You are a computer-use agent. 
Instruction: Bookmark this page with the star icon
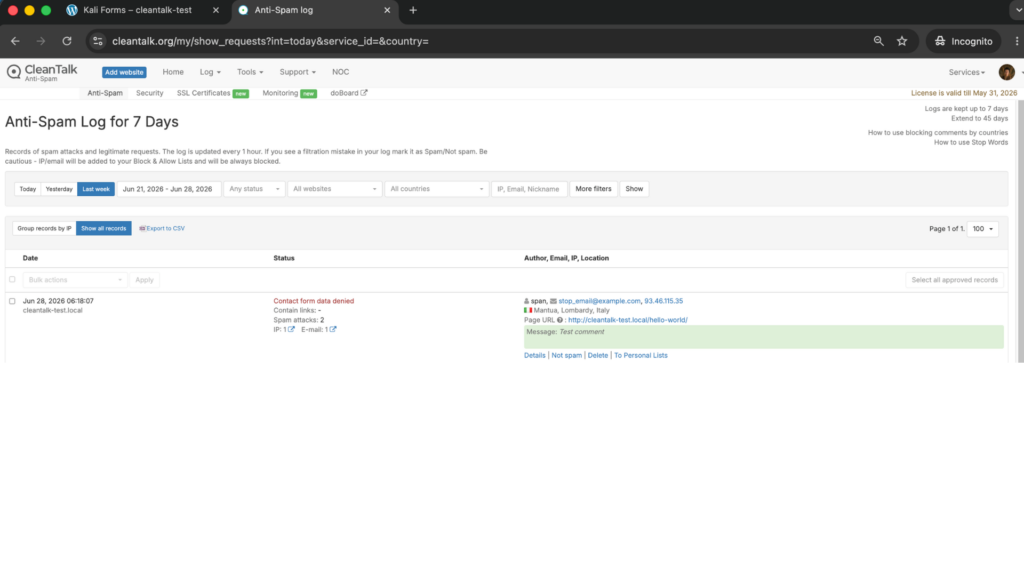click(x=902, y=41)
